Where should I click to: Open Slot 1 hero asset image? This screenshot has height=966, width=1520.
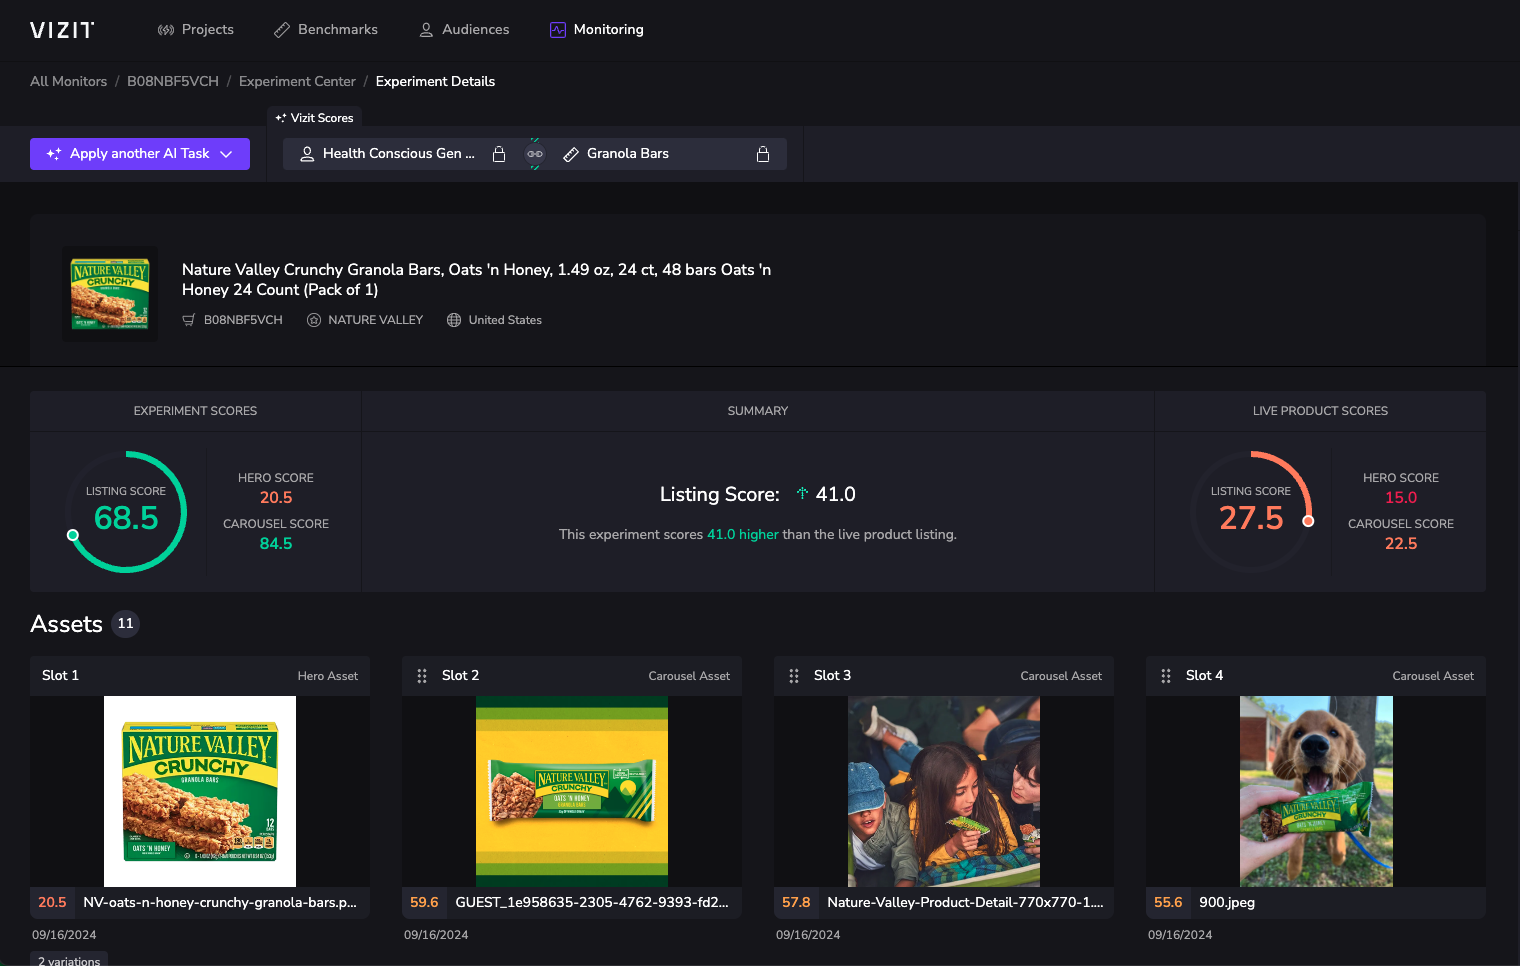point(200,791)
